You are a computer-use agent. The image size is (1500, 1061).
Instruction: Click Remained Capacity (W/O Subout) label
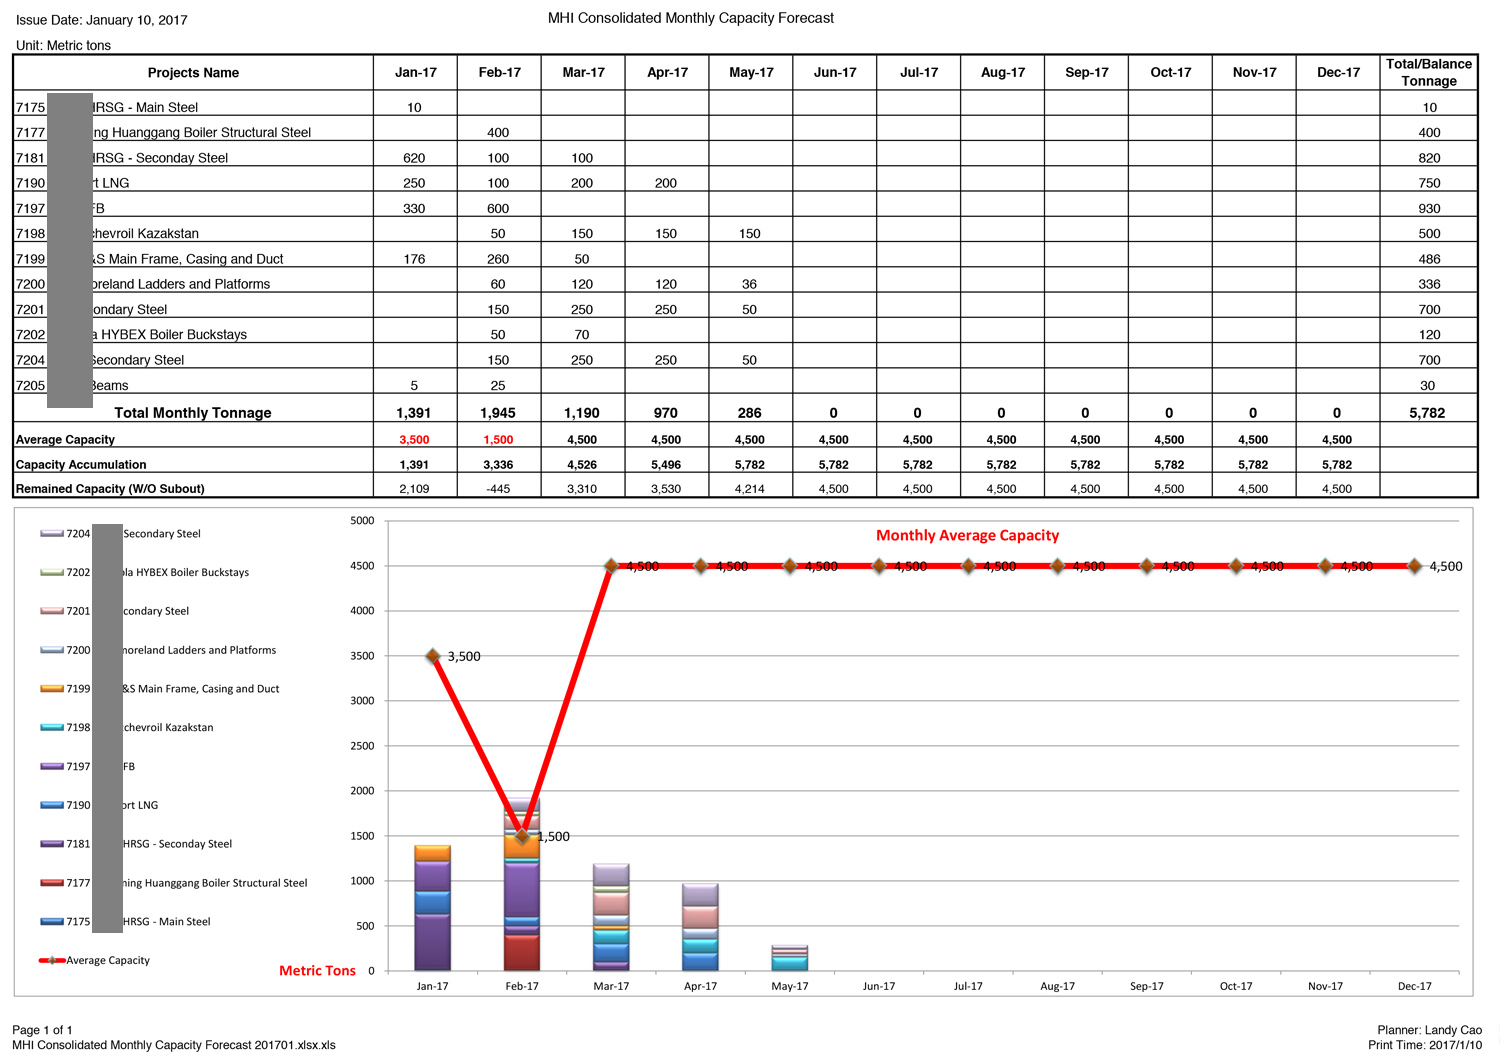pos(110,489)
